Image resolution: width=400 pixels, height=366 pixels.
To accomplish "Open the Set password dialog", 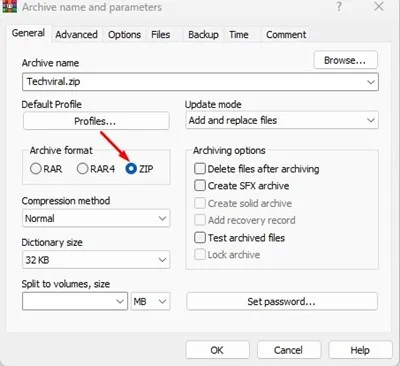I will 282,301.
